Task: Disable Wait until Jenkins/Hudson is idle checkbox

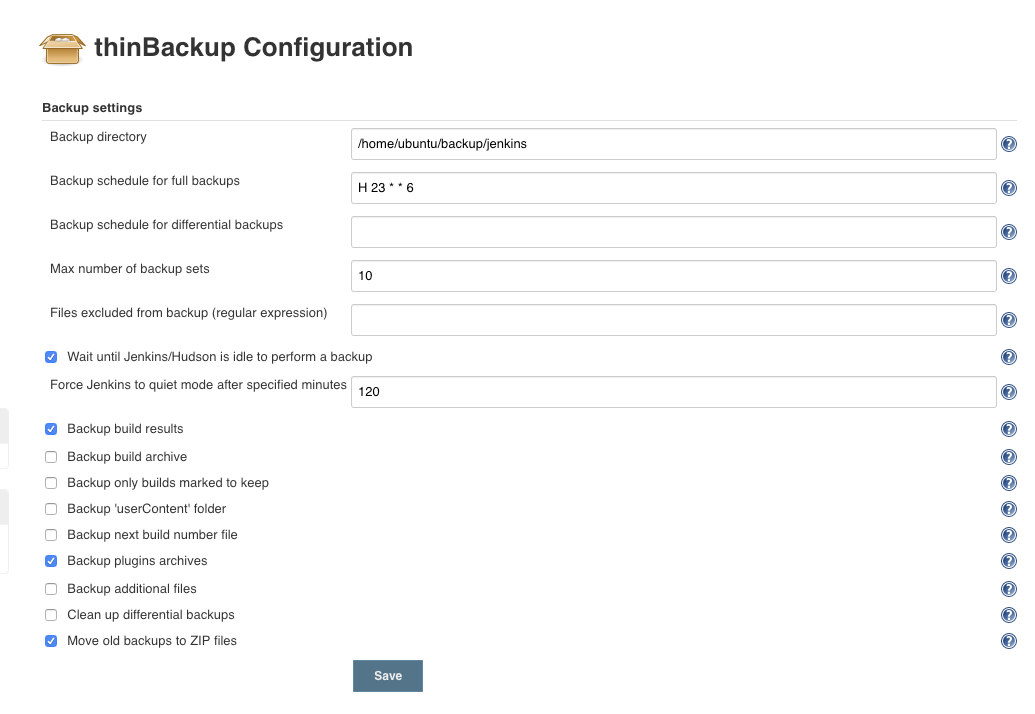Action: (x=51, y=357)
